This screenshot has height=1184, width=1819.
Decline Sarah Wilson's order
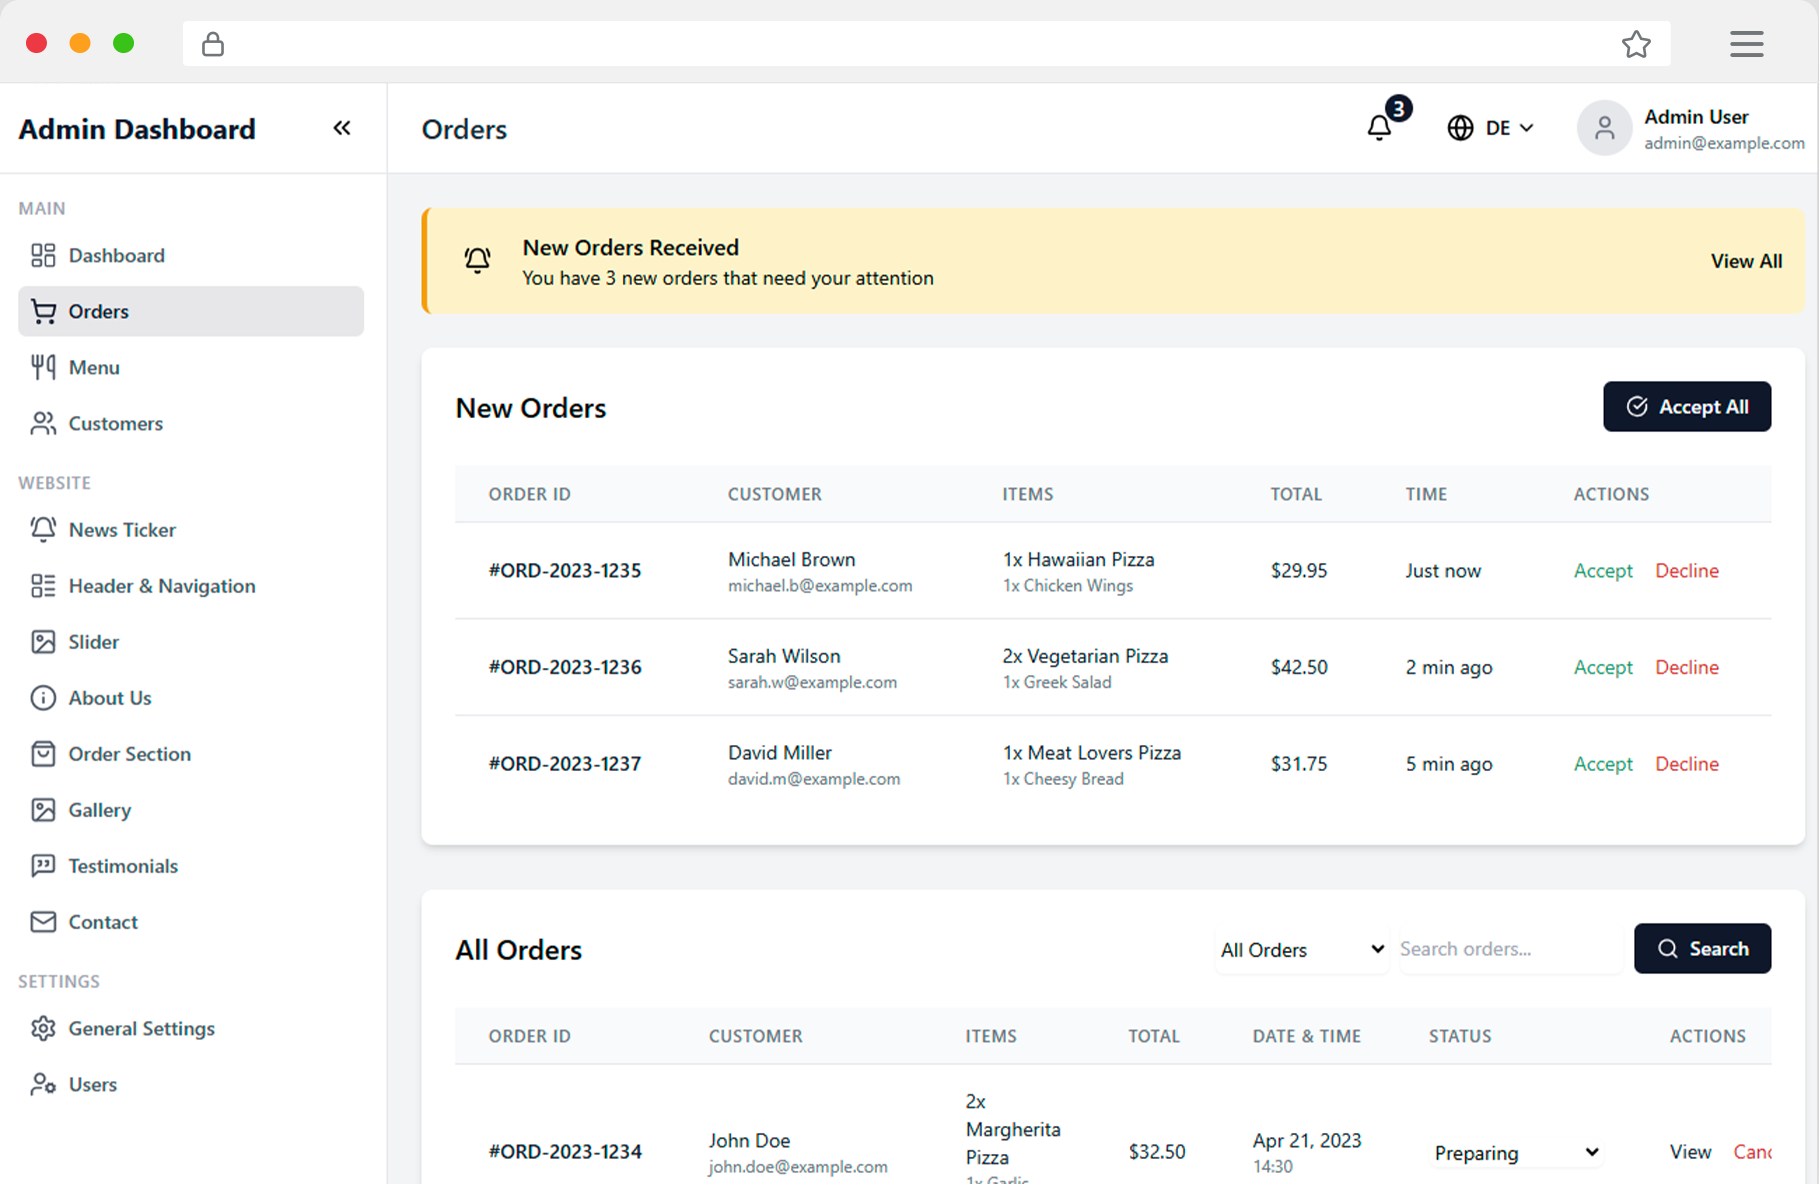pyautogui.click(x=1686, y=667)
